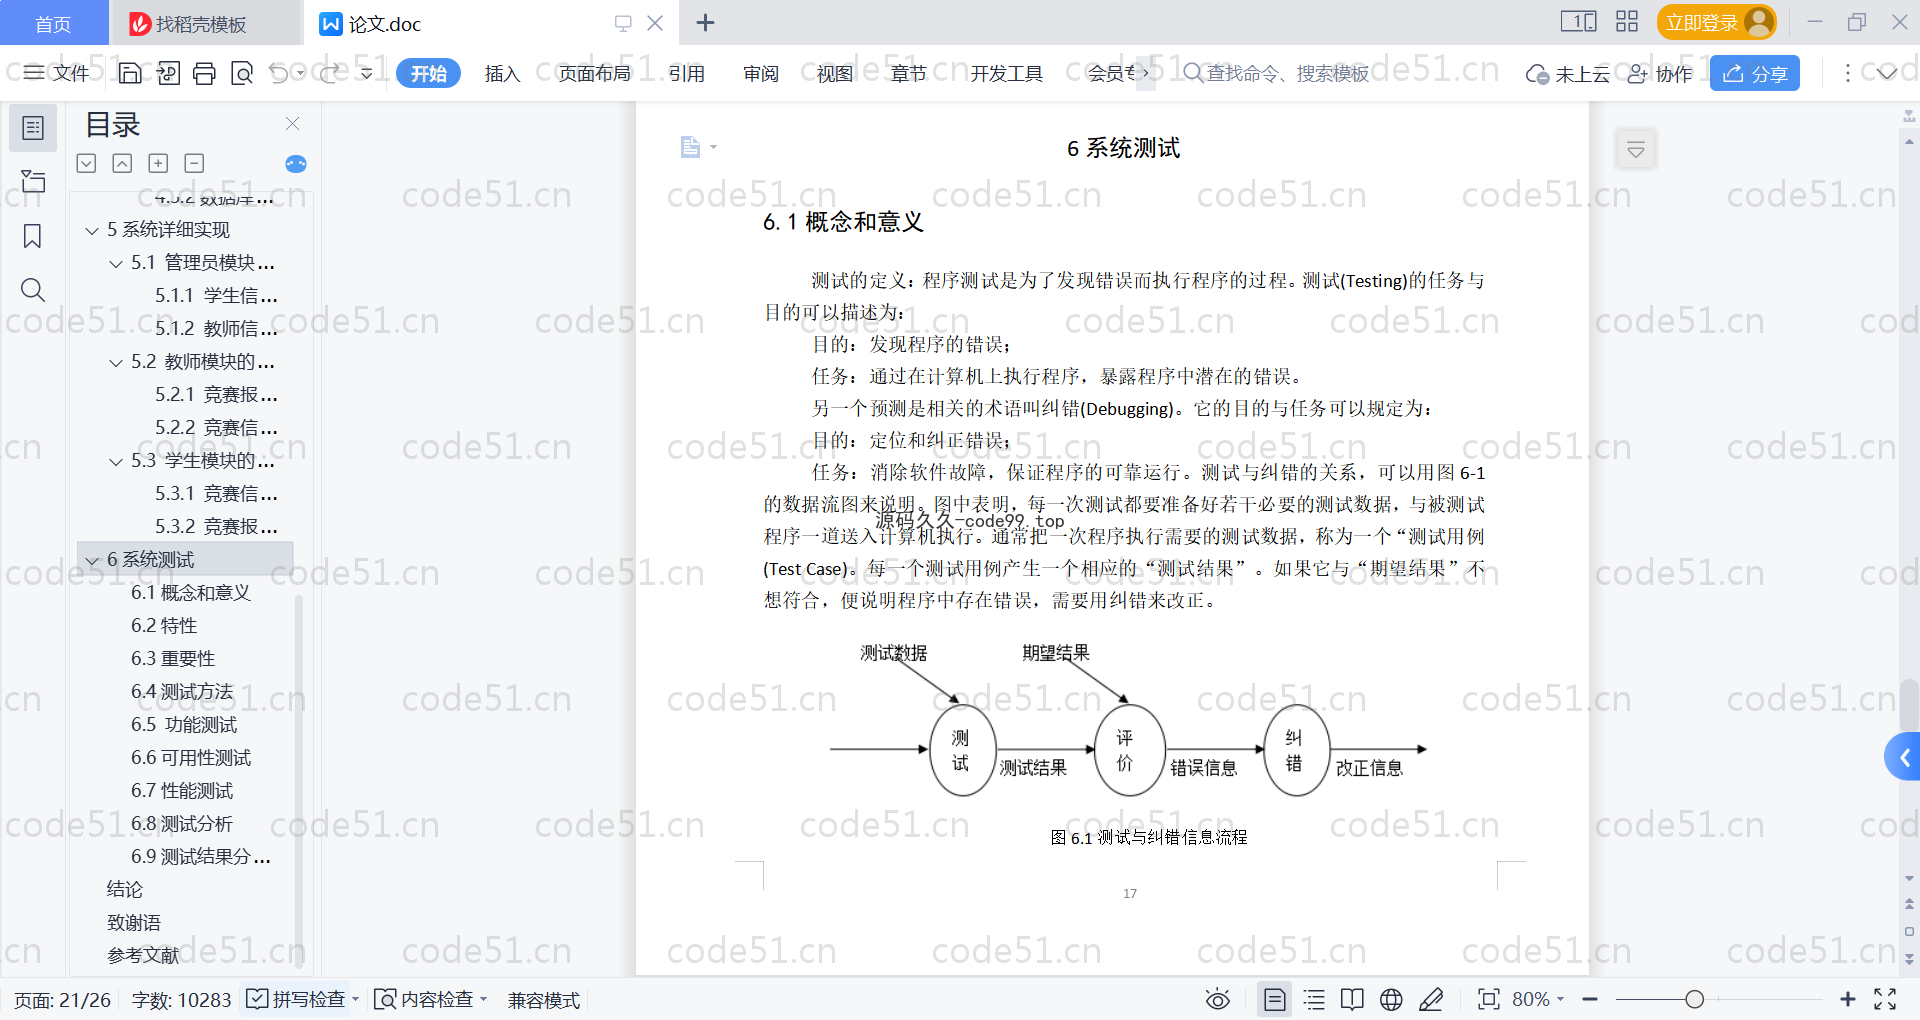Click the zoom in plus button
The image size is (1920, 1020).
[1848, 999]
